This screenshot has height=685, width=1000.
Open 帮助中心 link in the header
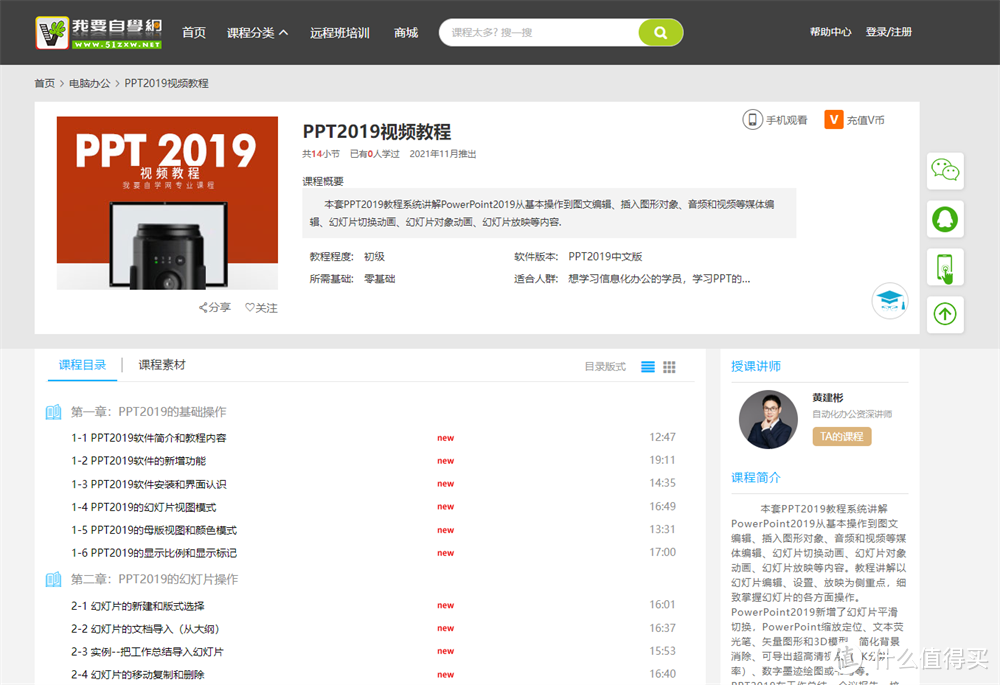[830, 32]
